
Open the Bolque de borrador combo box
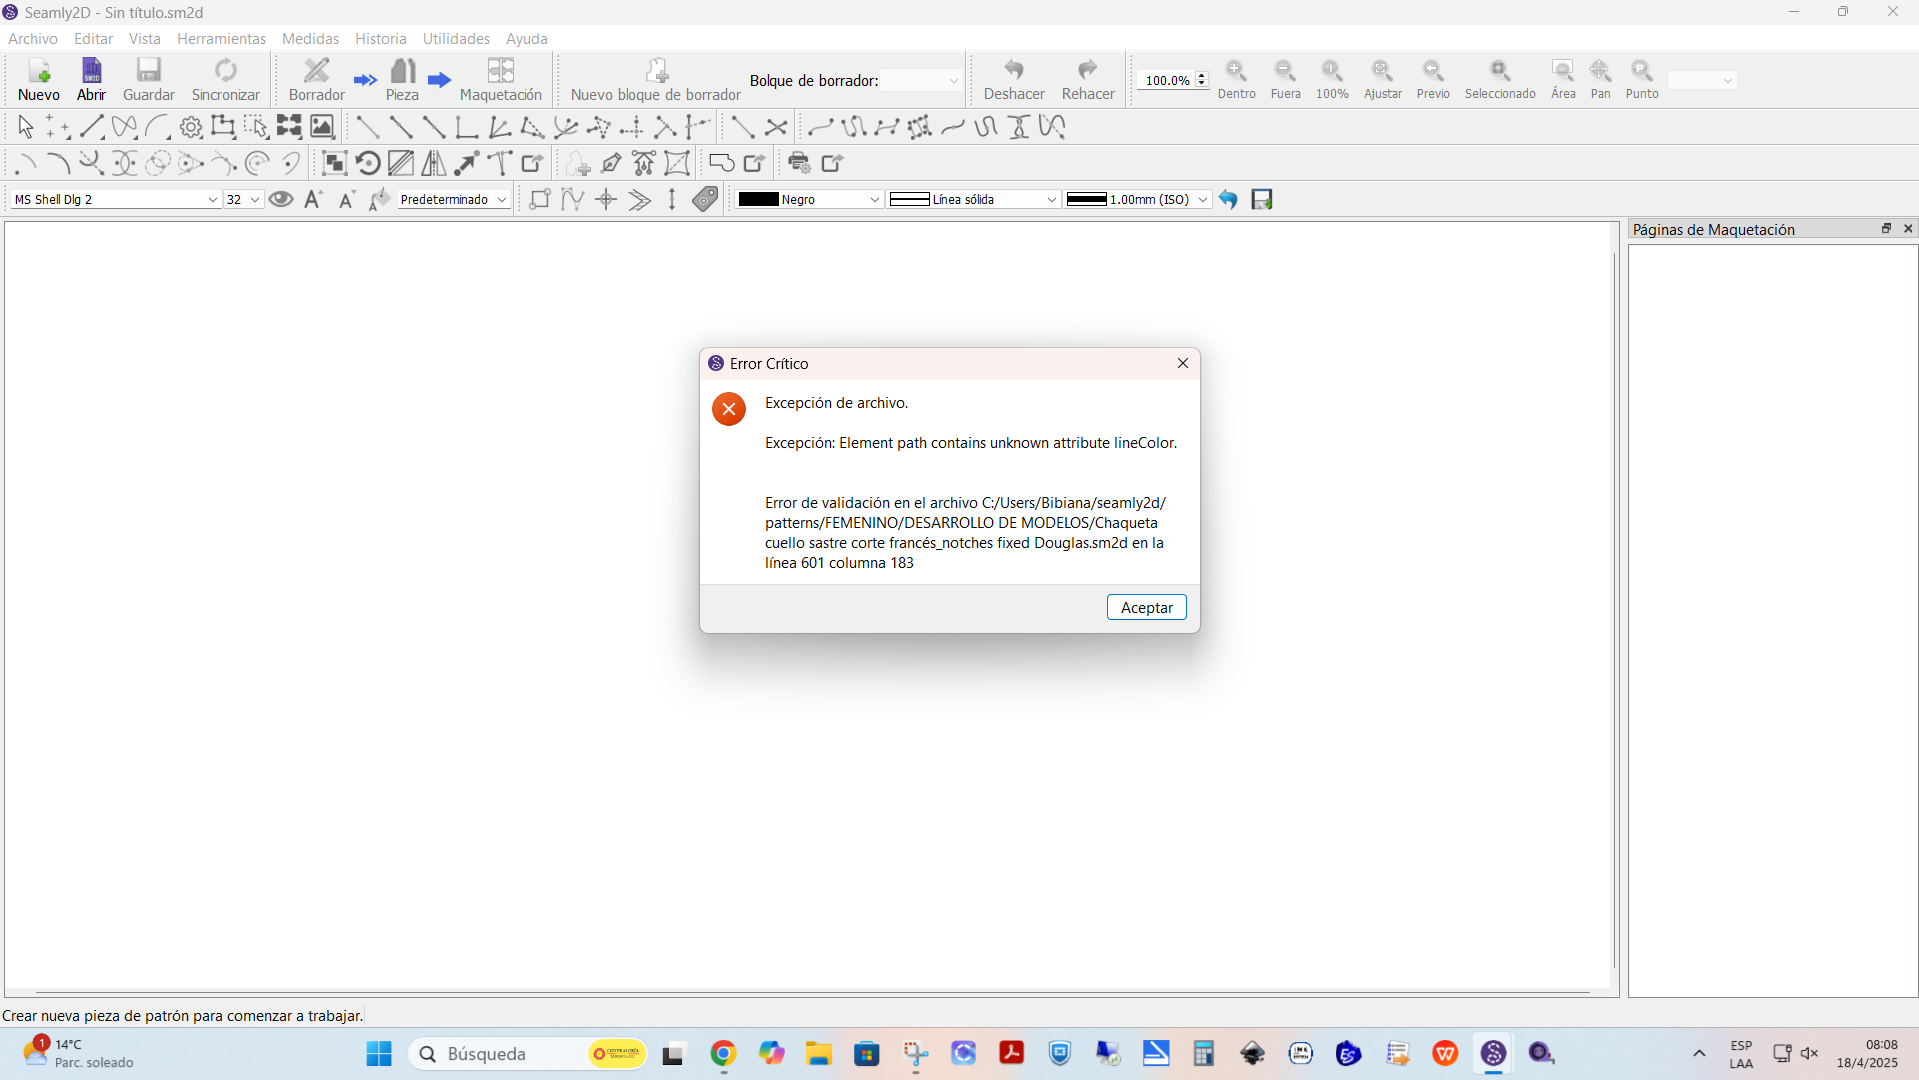(922, 80)
